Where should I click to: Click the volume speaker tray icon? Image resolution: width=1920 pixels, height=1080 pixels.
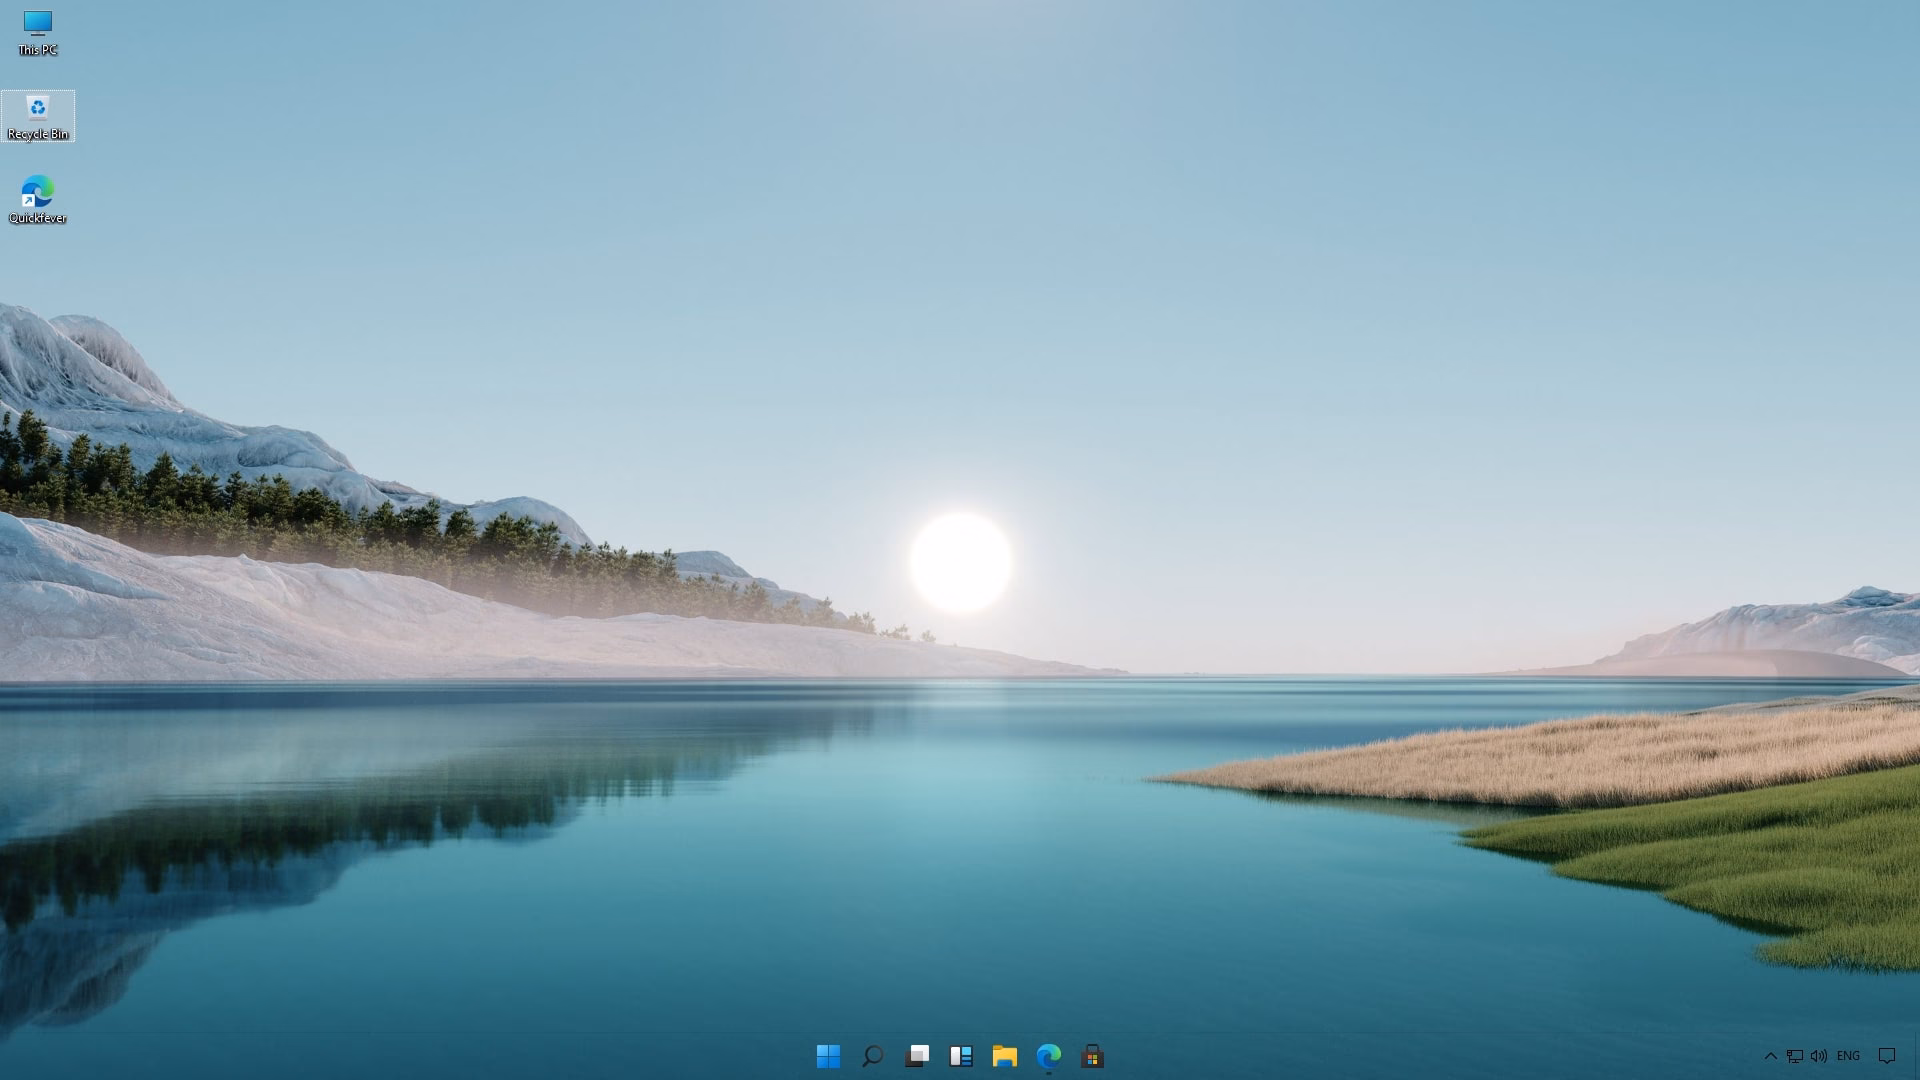tap(1819, 1056)
